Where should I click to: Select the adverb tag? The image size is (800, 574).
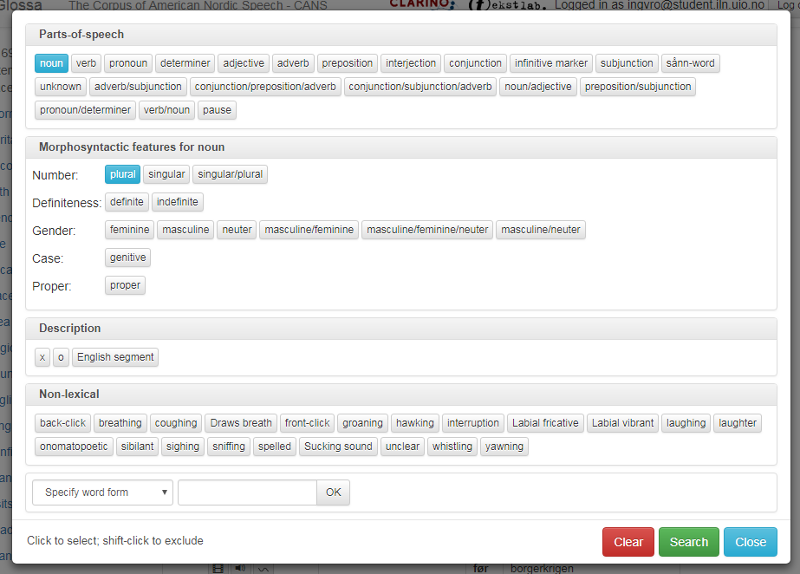pyautogui.click(x=293, y=63)
